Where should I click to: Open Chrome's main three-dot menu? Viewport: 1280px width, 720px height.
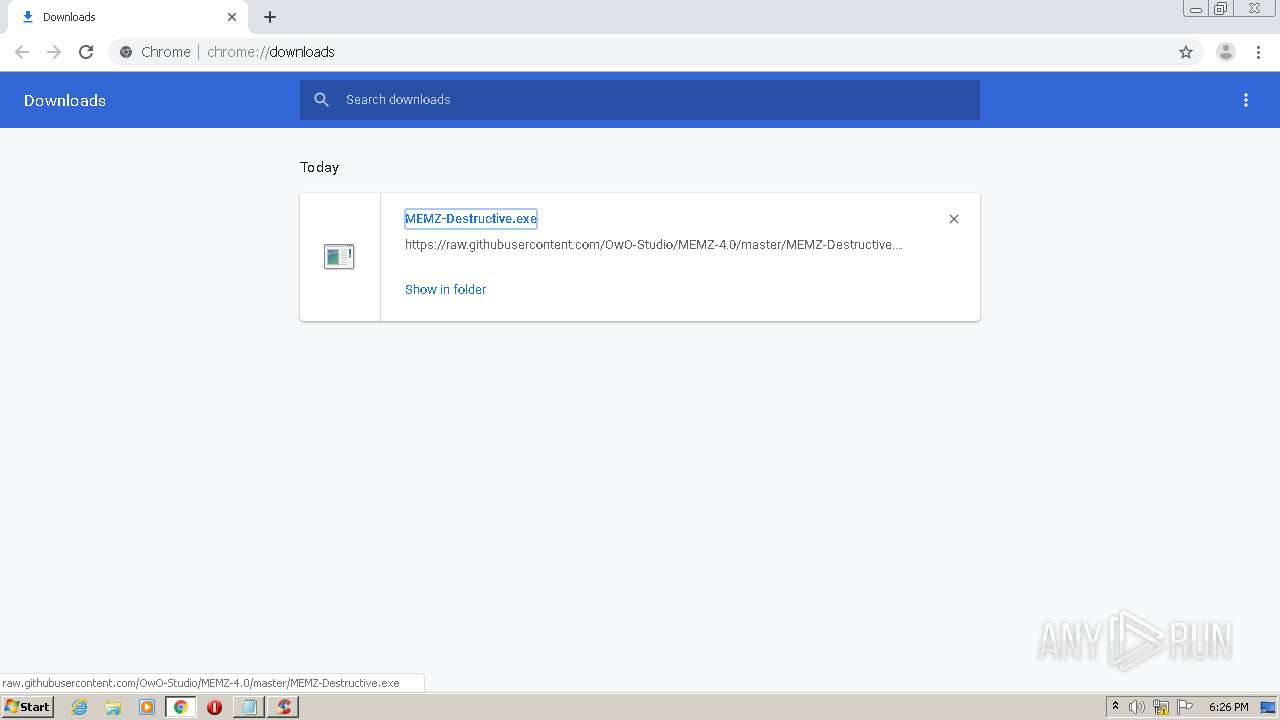click(x=1258, y=52)
